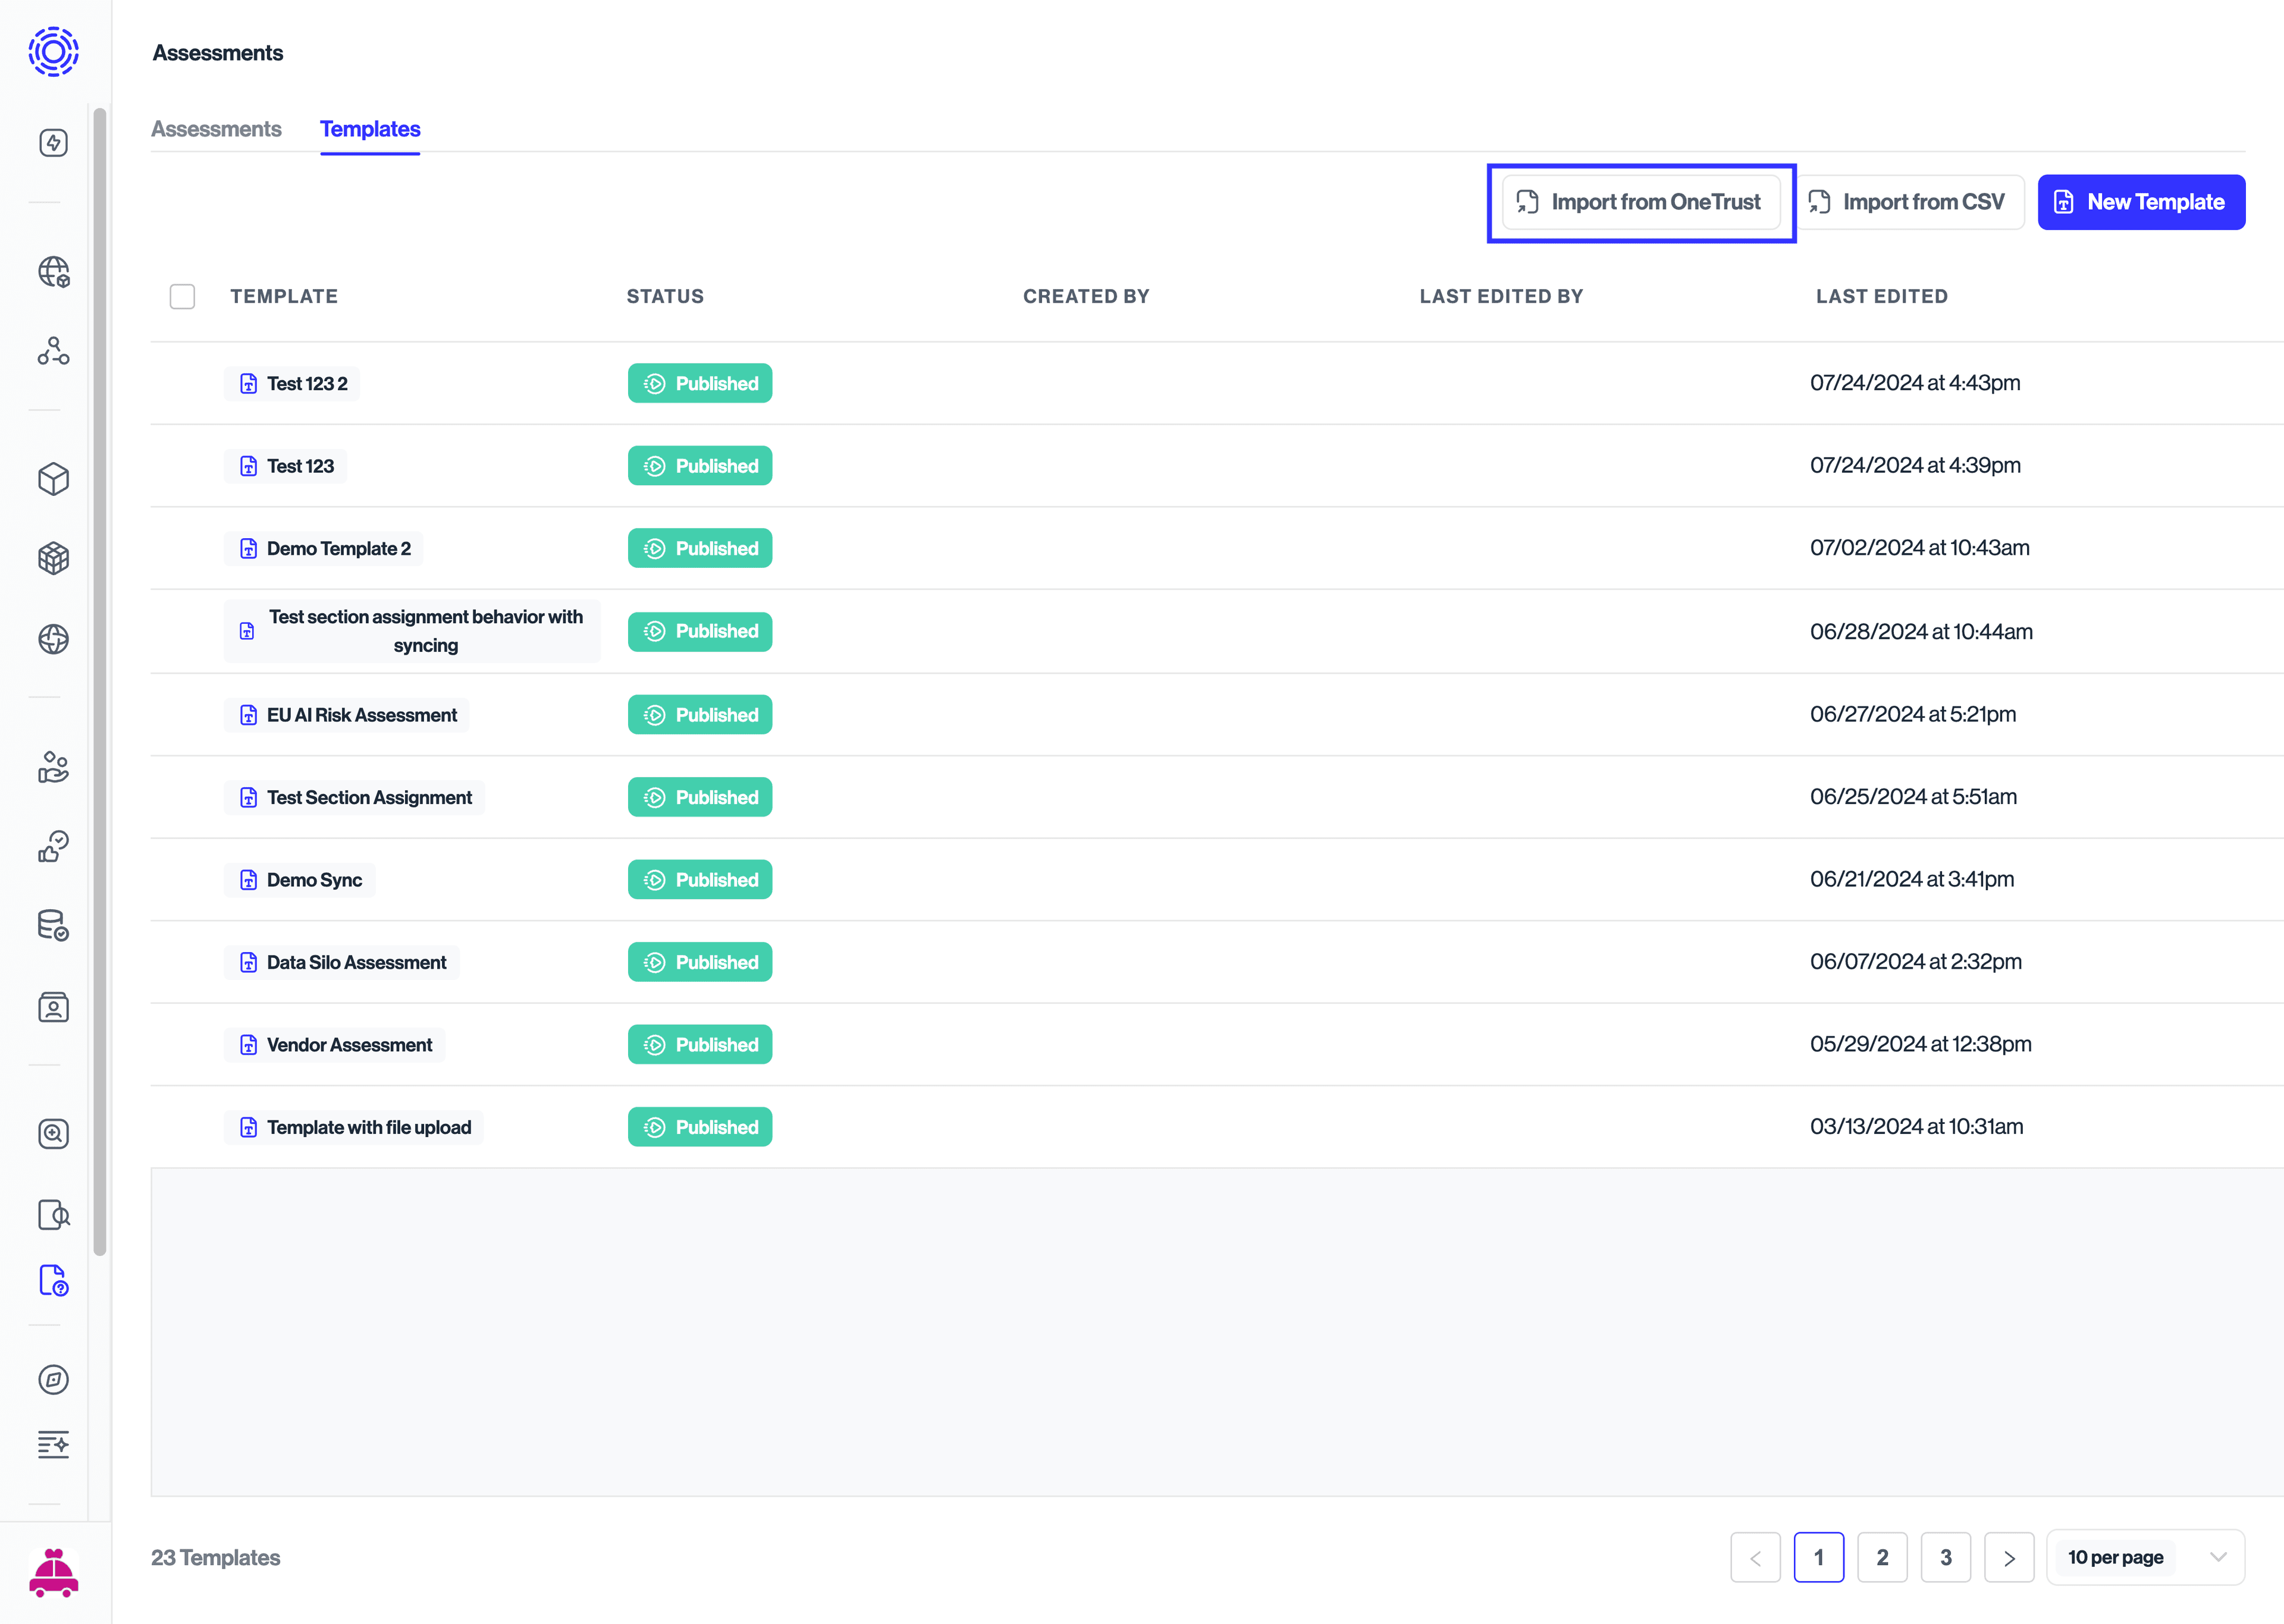Click the network connections sidebar icon
The height and width of the screenshot is (1624, 2284).
(53, 350)
